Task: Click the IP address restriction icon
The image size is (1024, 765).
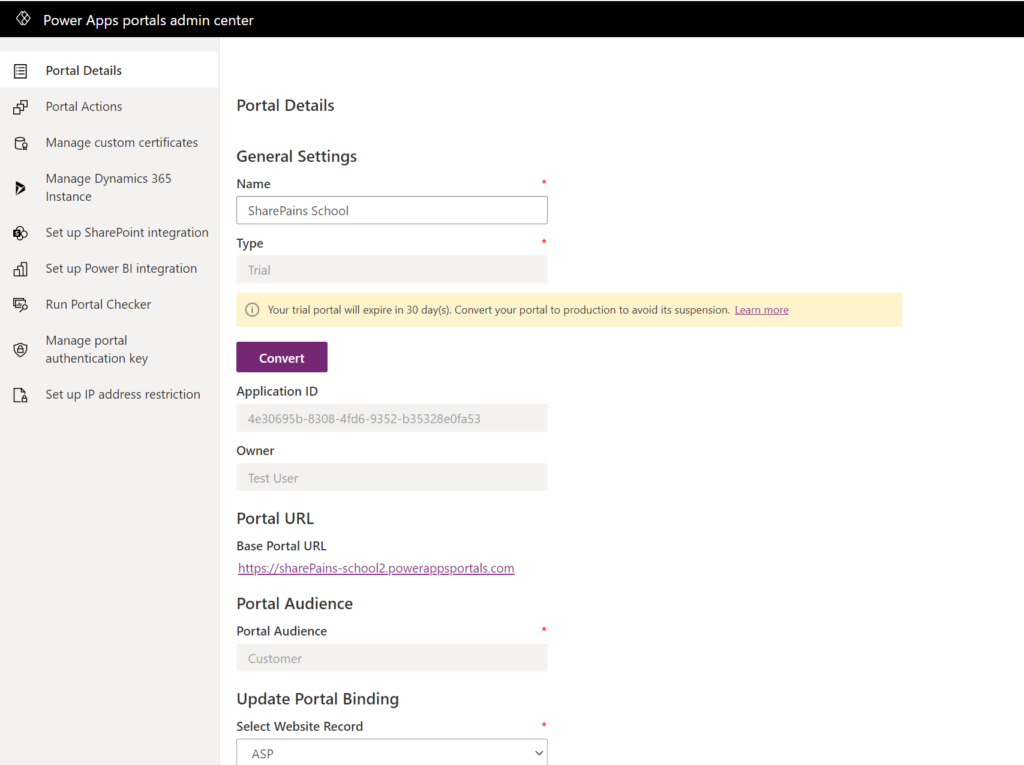Action: pos(20,395)
